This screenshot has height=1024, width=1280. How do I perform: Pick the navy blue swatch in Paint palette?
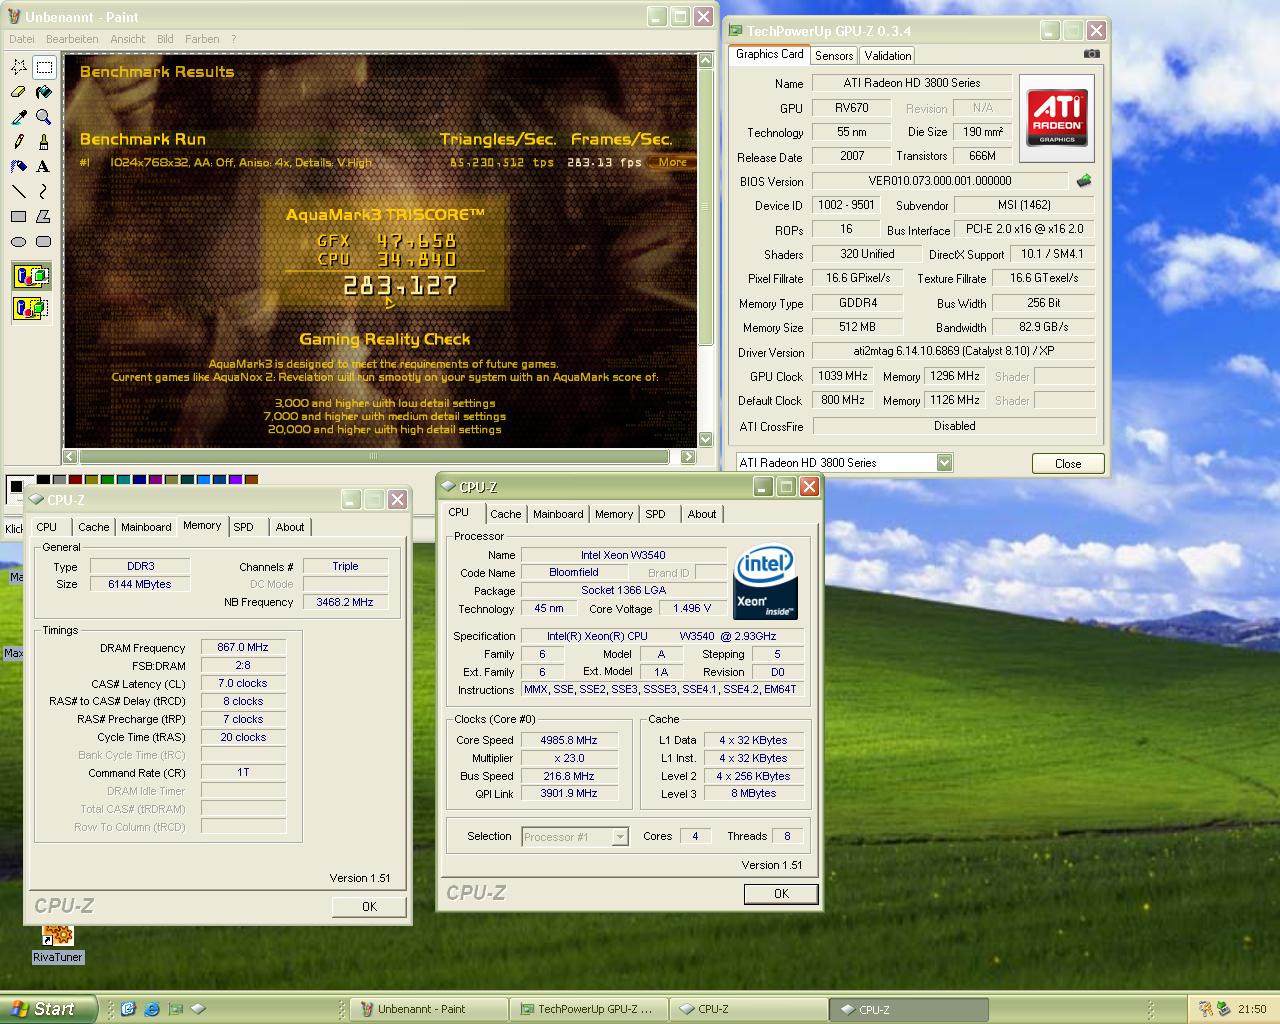(x=139, y=481)
